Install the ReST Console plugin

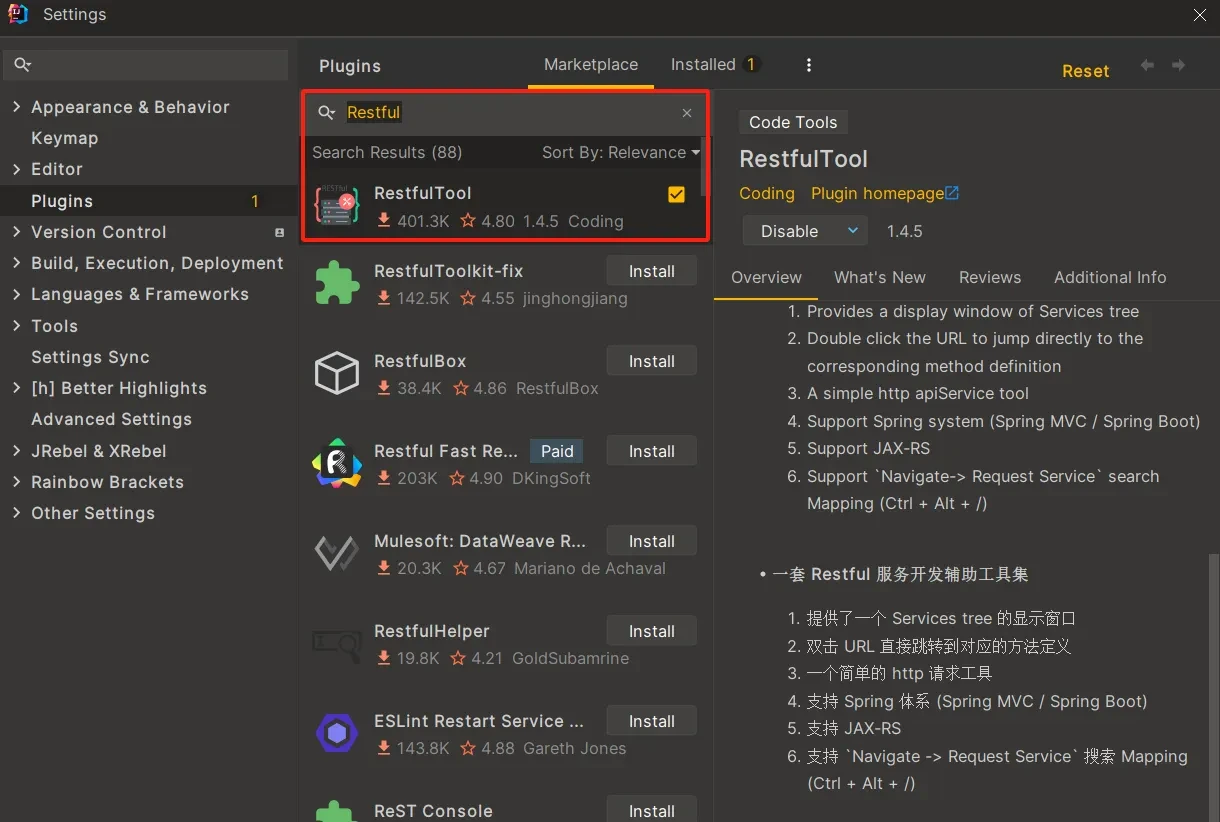[x=652, y=810]
